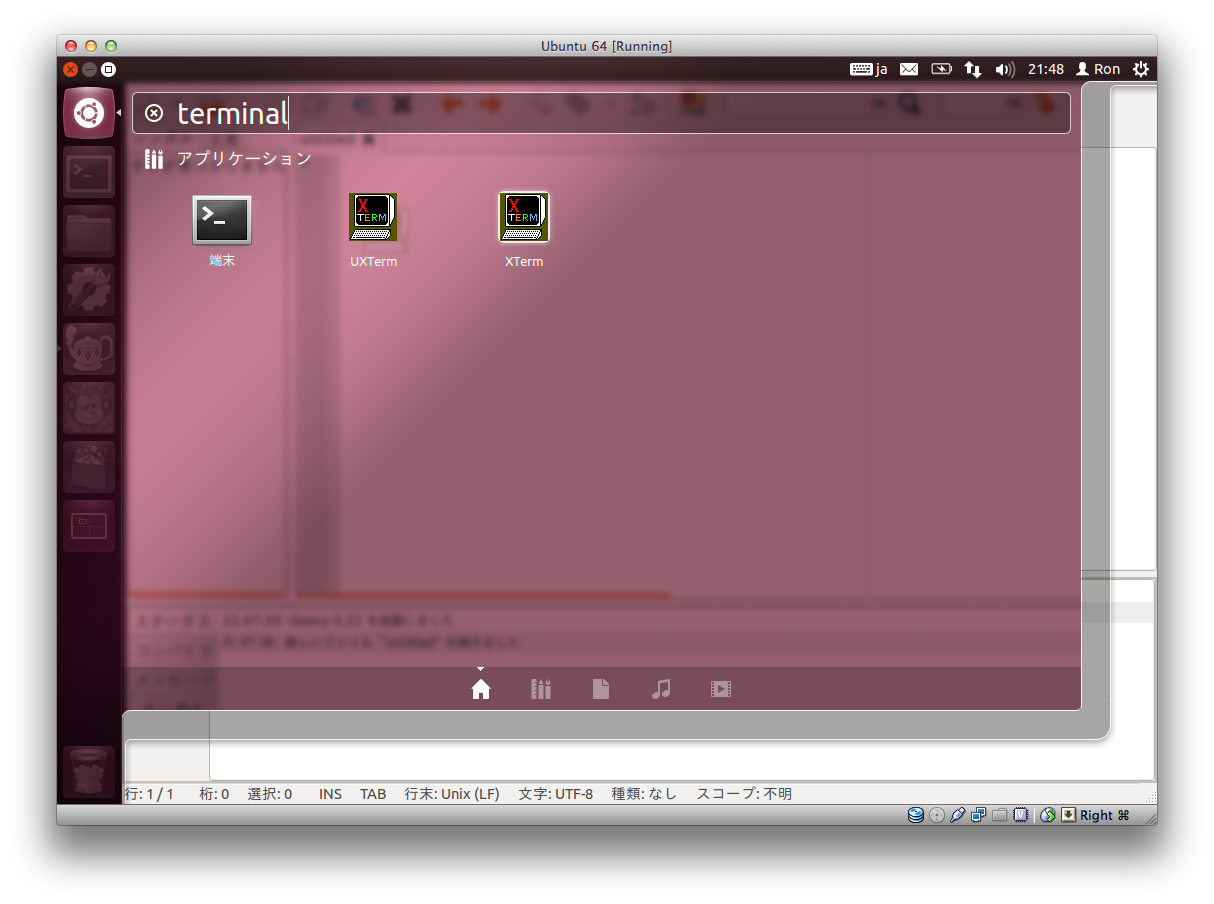Open Ubuntu Software Center shopping bag icon
The image size is (1214, 904).
89,467
